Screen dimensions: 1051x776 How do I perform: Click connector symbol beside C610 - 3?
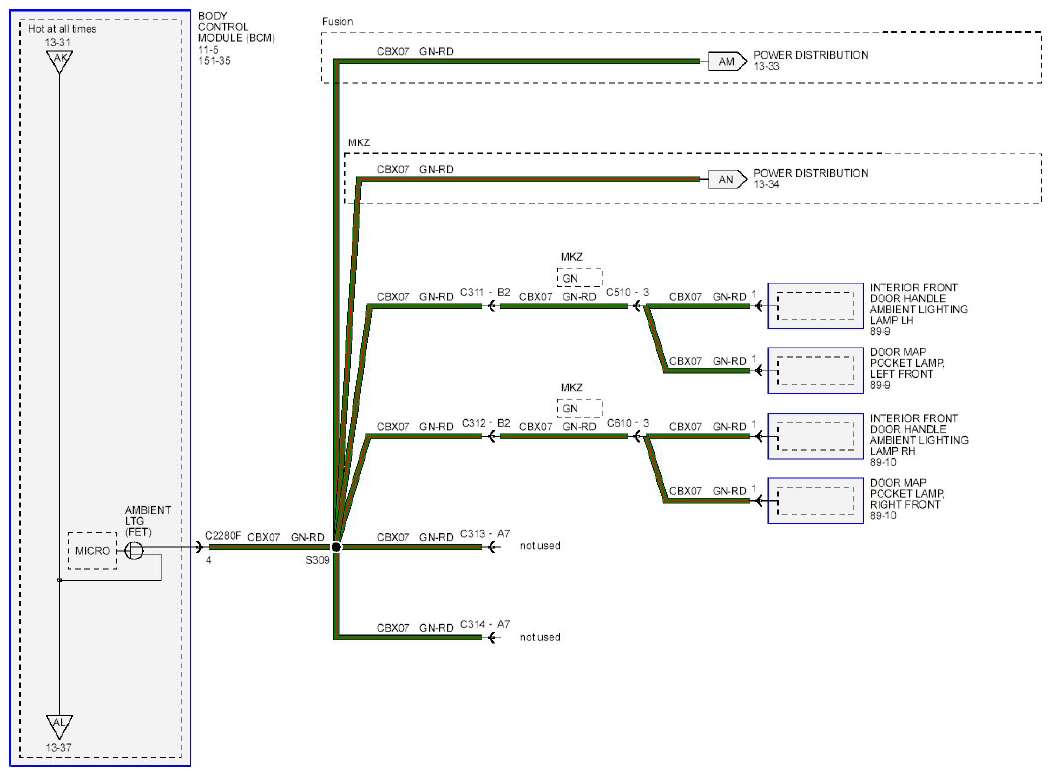(x=637, y=436)
